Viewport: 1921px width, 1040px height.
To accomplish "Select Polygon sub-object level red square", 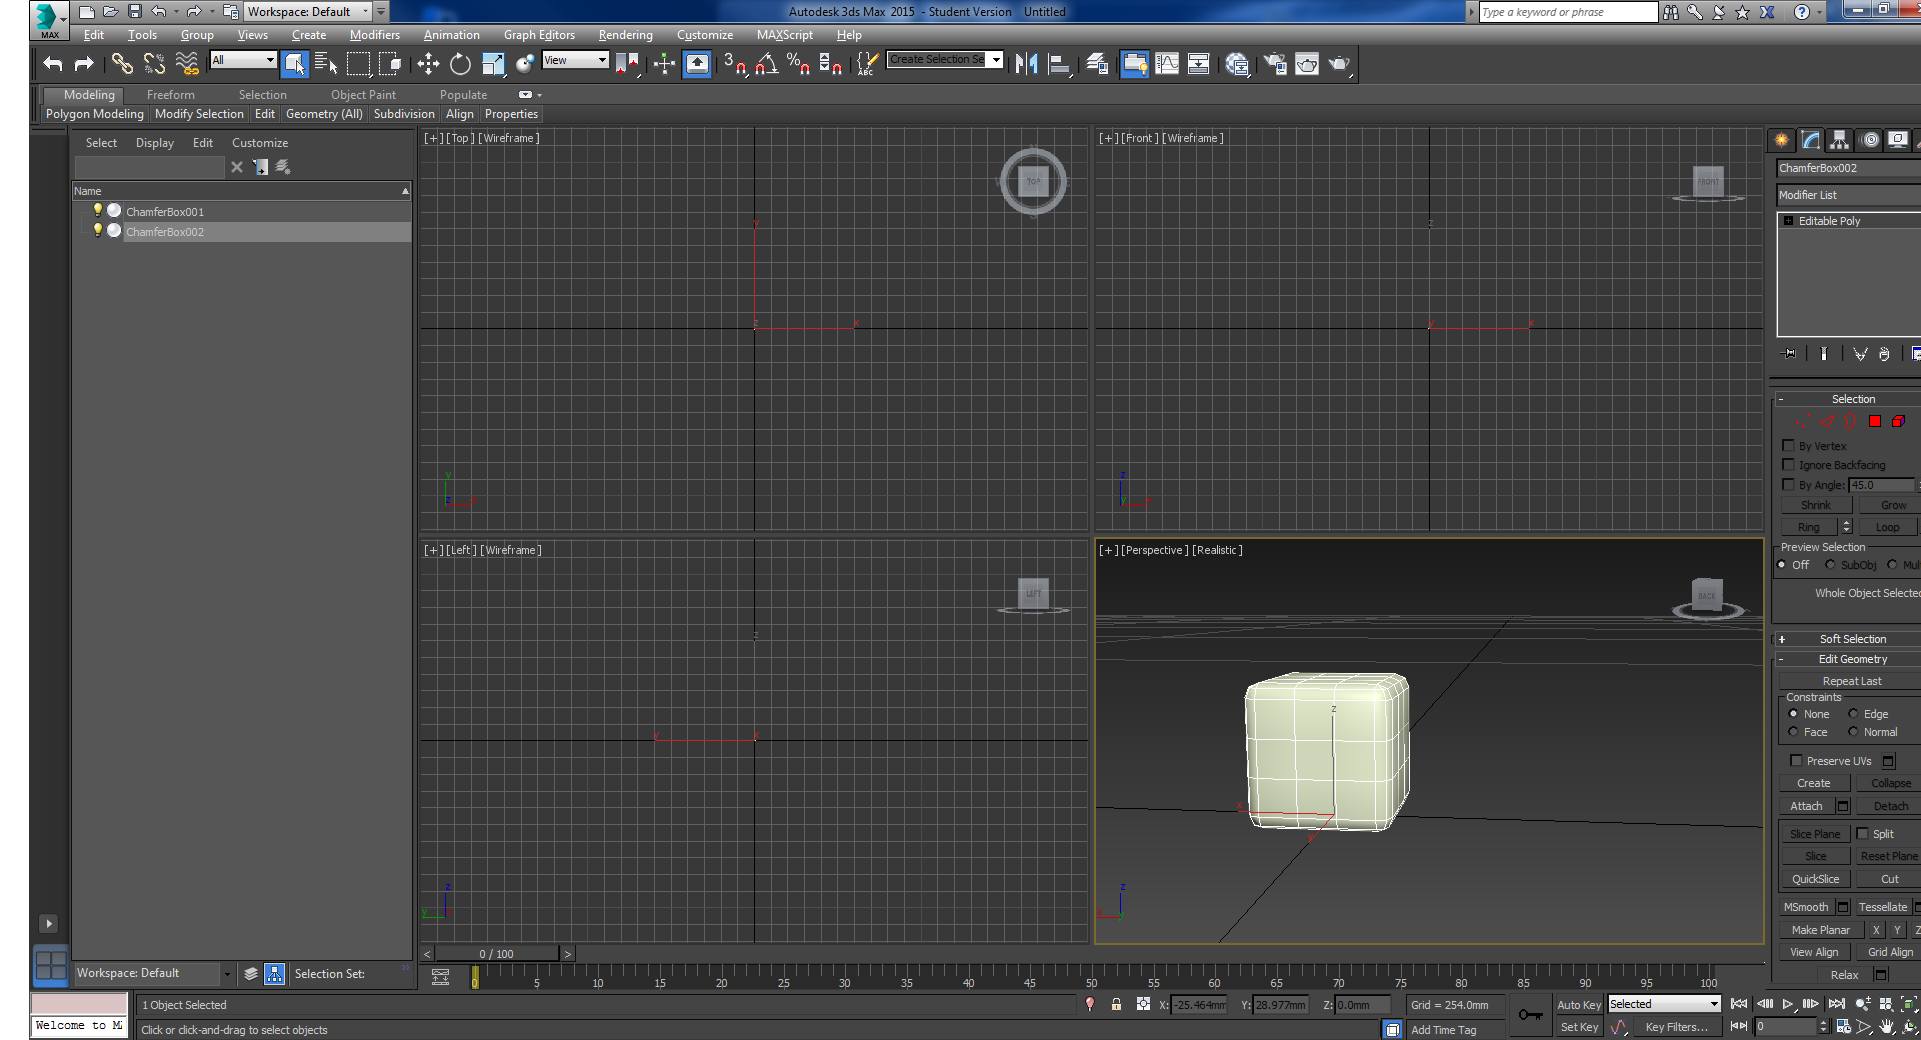I will point(1875,422).
